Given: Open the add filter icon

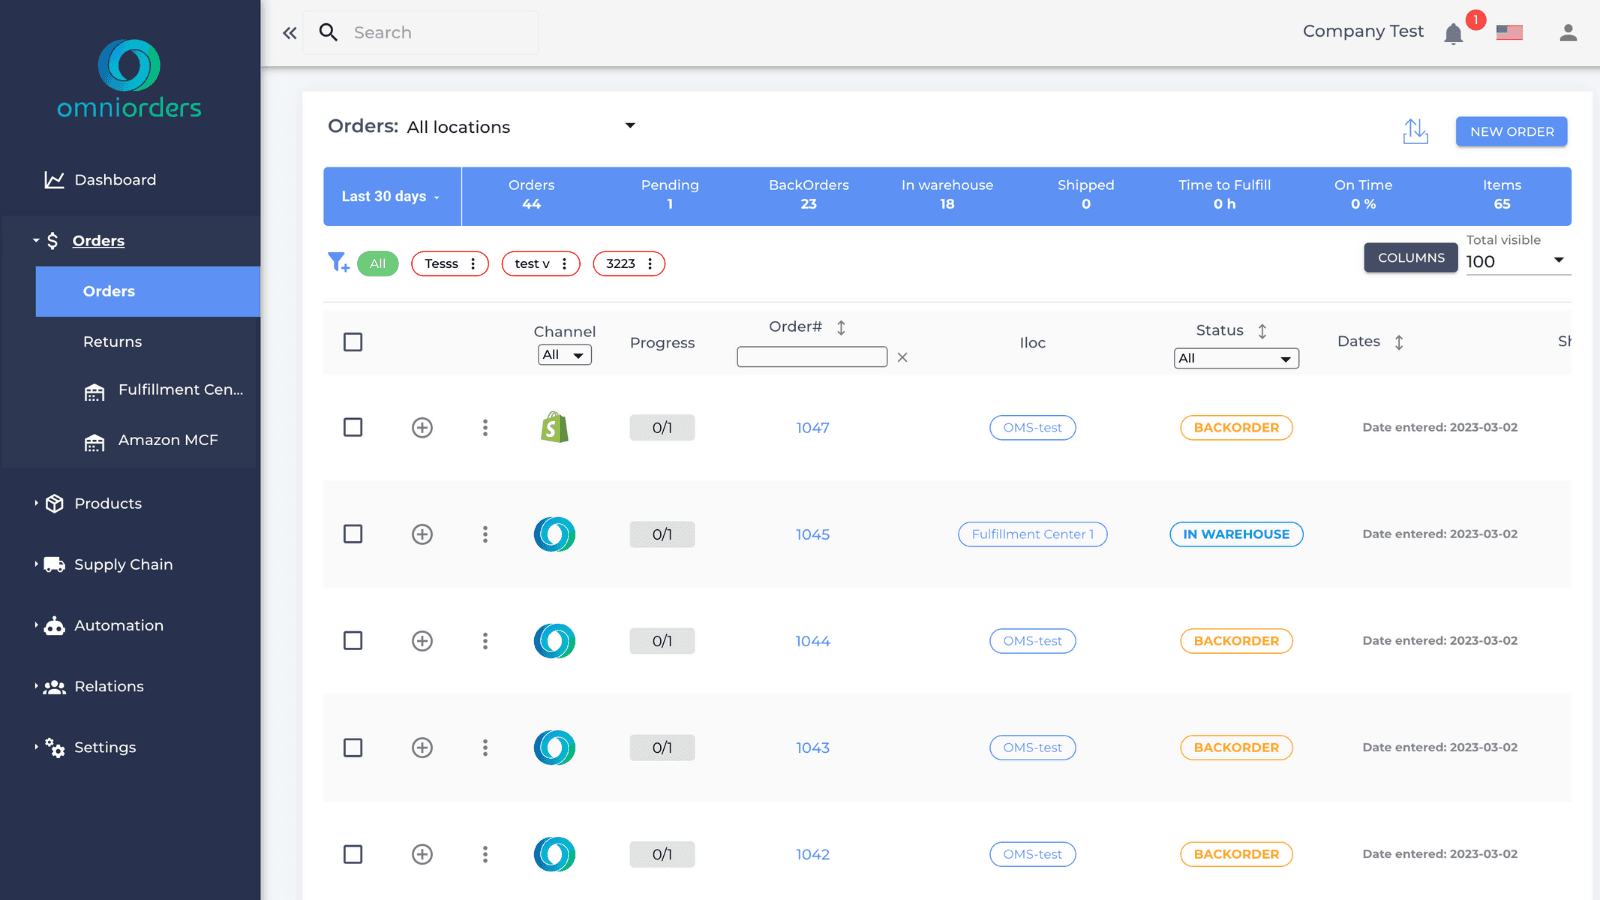Looking at the screenshot, I should point(338,263).
